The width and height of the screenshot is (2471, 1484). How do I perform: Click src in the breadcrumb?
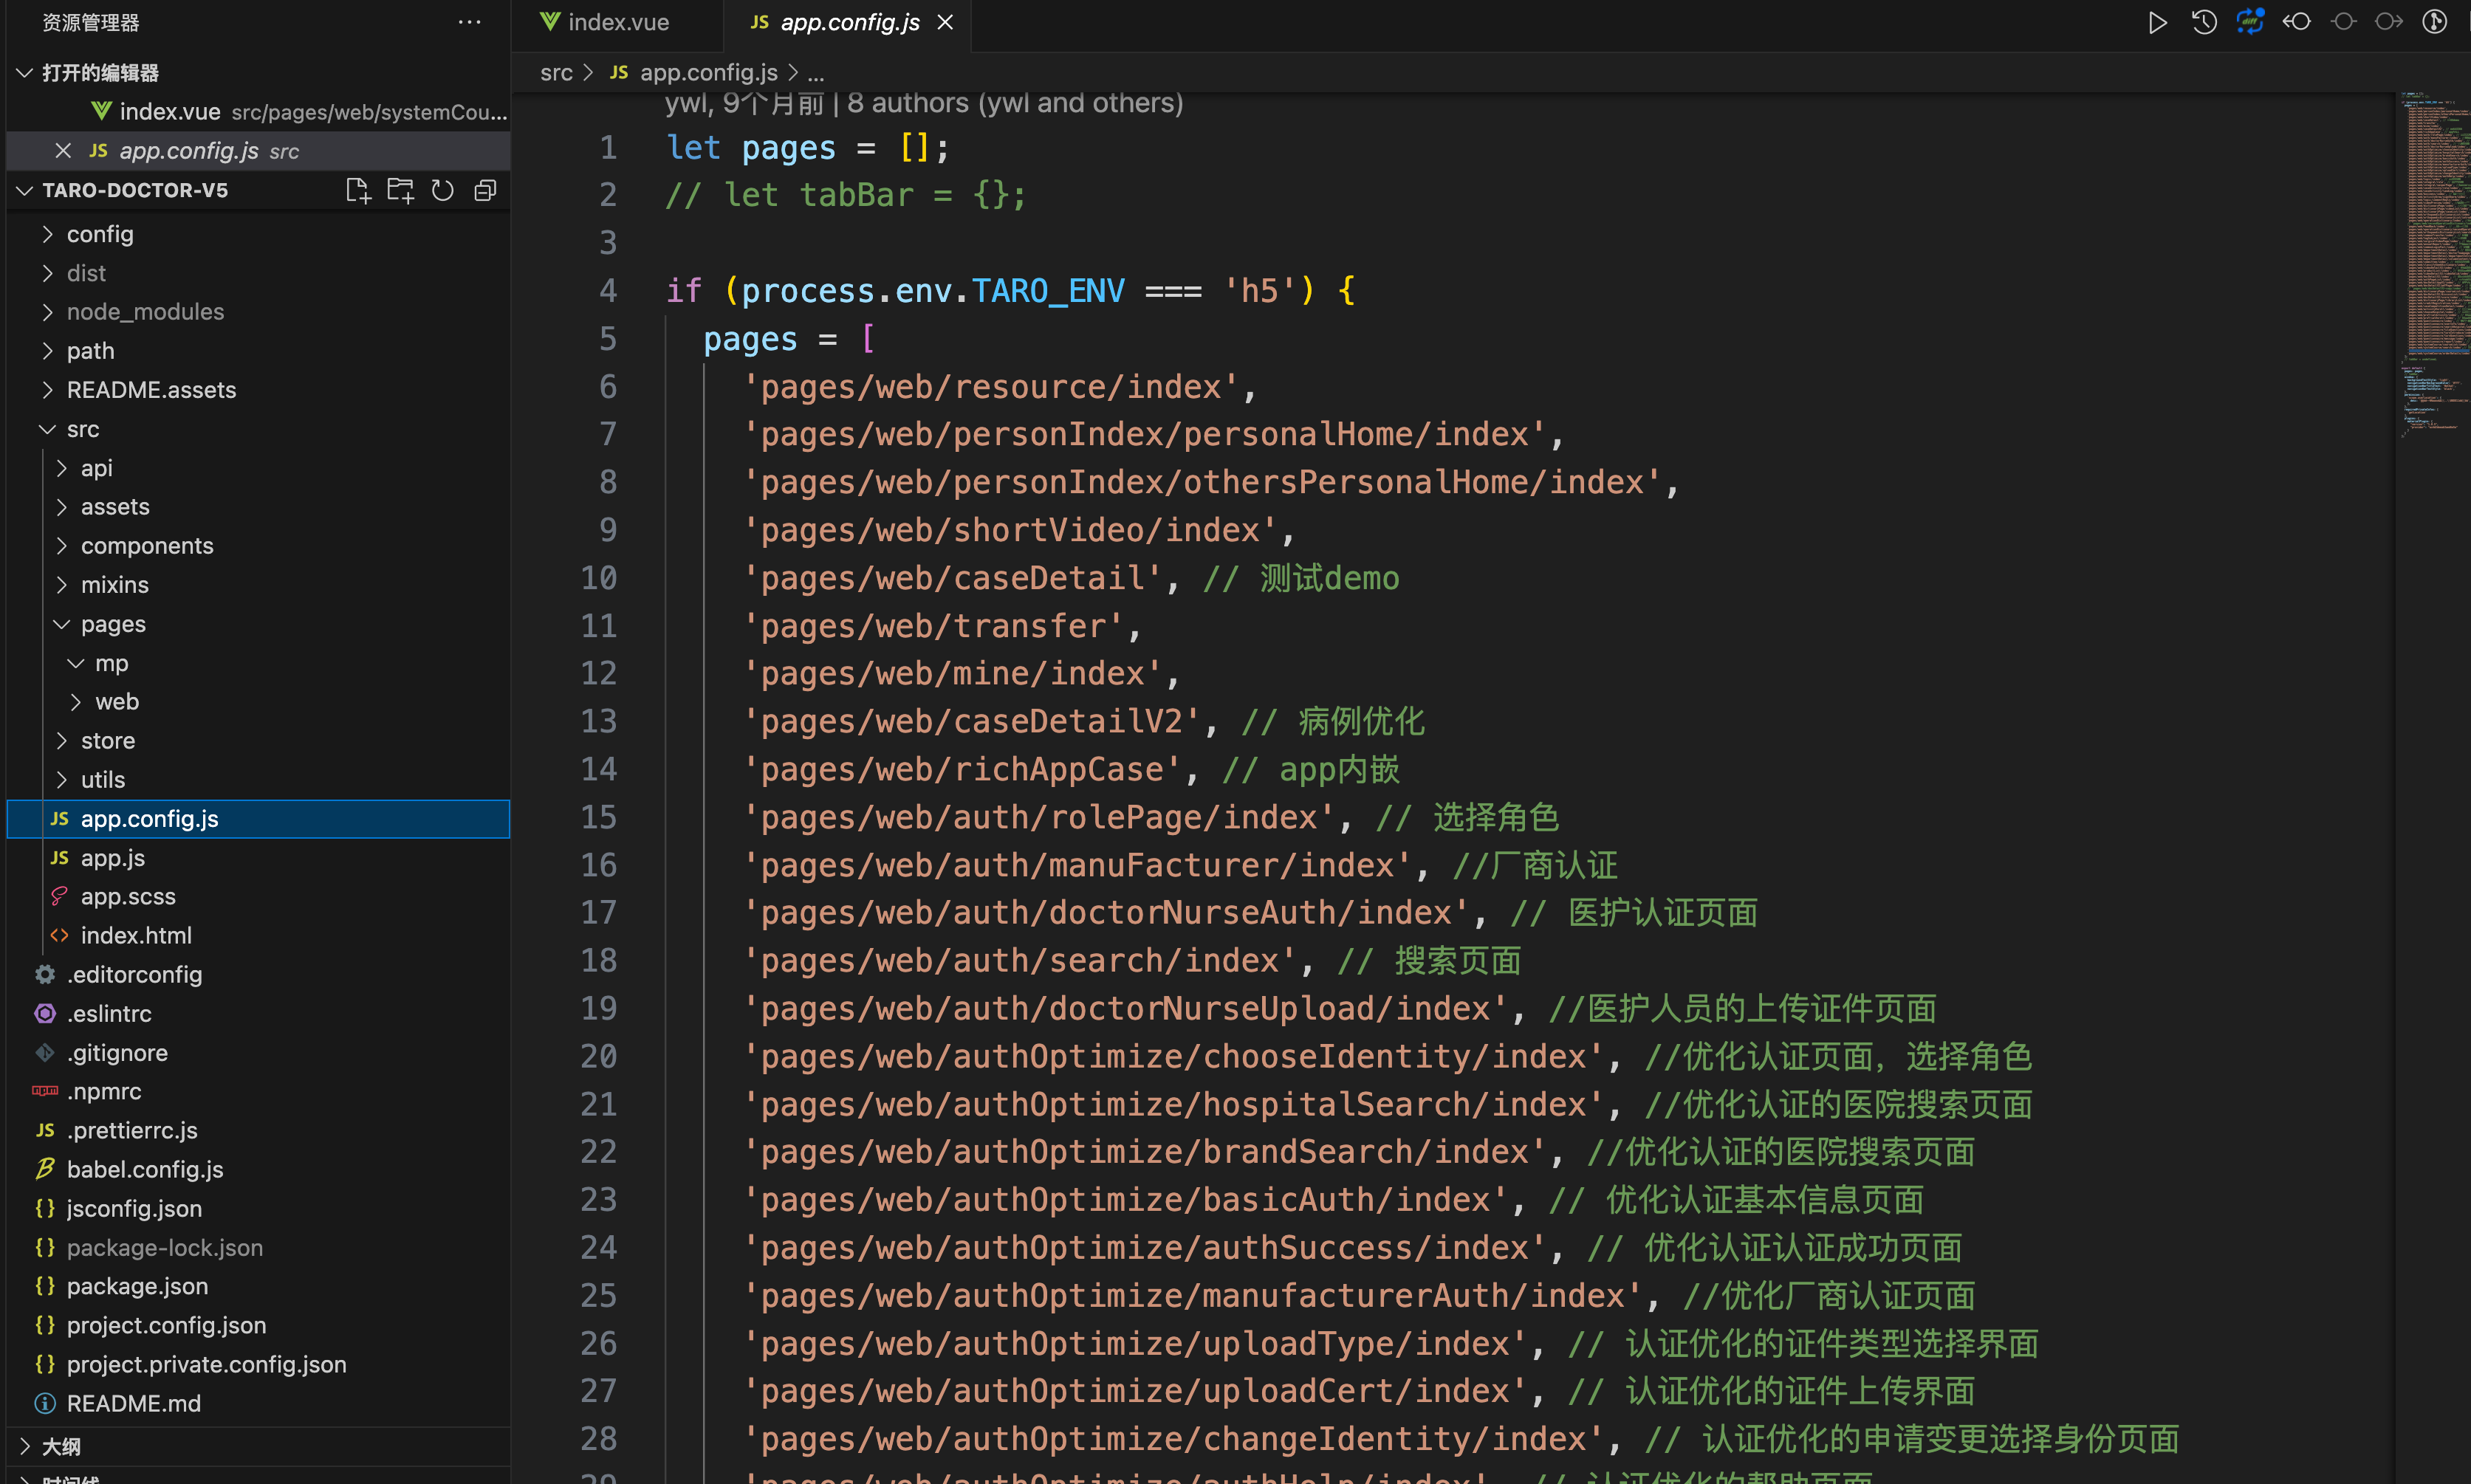(x=556, y=73)
